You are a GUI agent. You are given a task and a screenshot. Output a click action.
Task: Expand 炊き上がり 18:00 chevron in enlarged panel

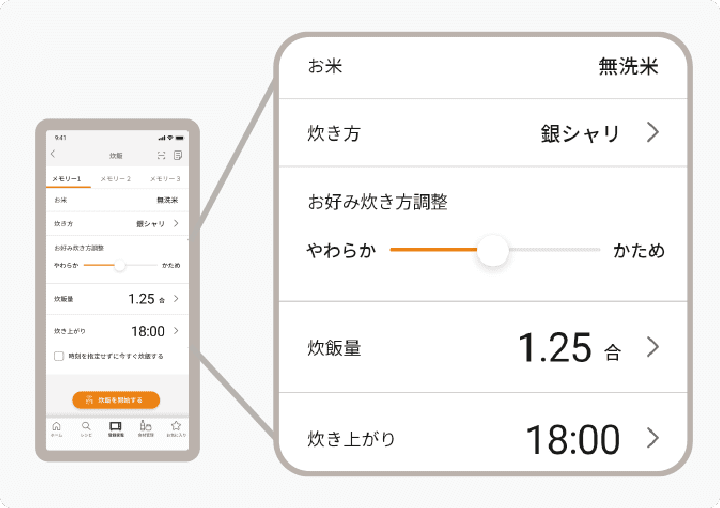652,438
